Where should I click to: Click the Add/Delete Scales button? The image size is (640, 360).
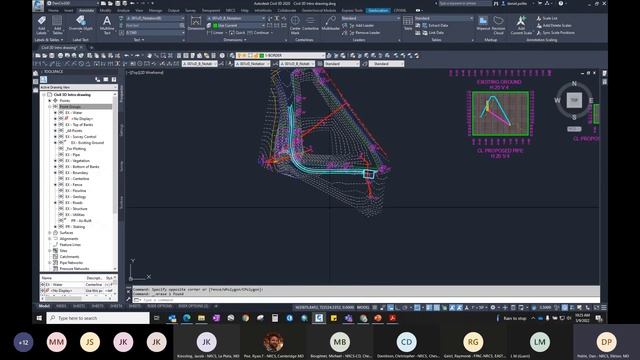(x=554, y=25)
